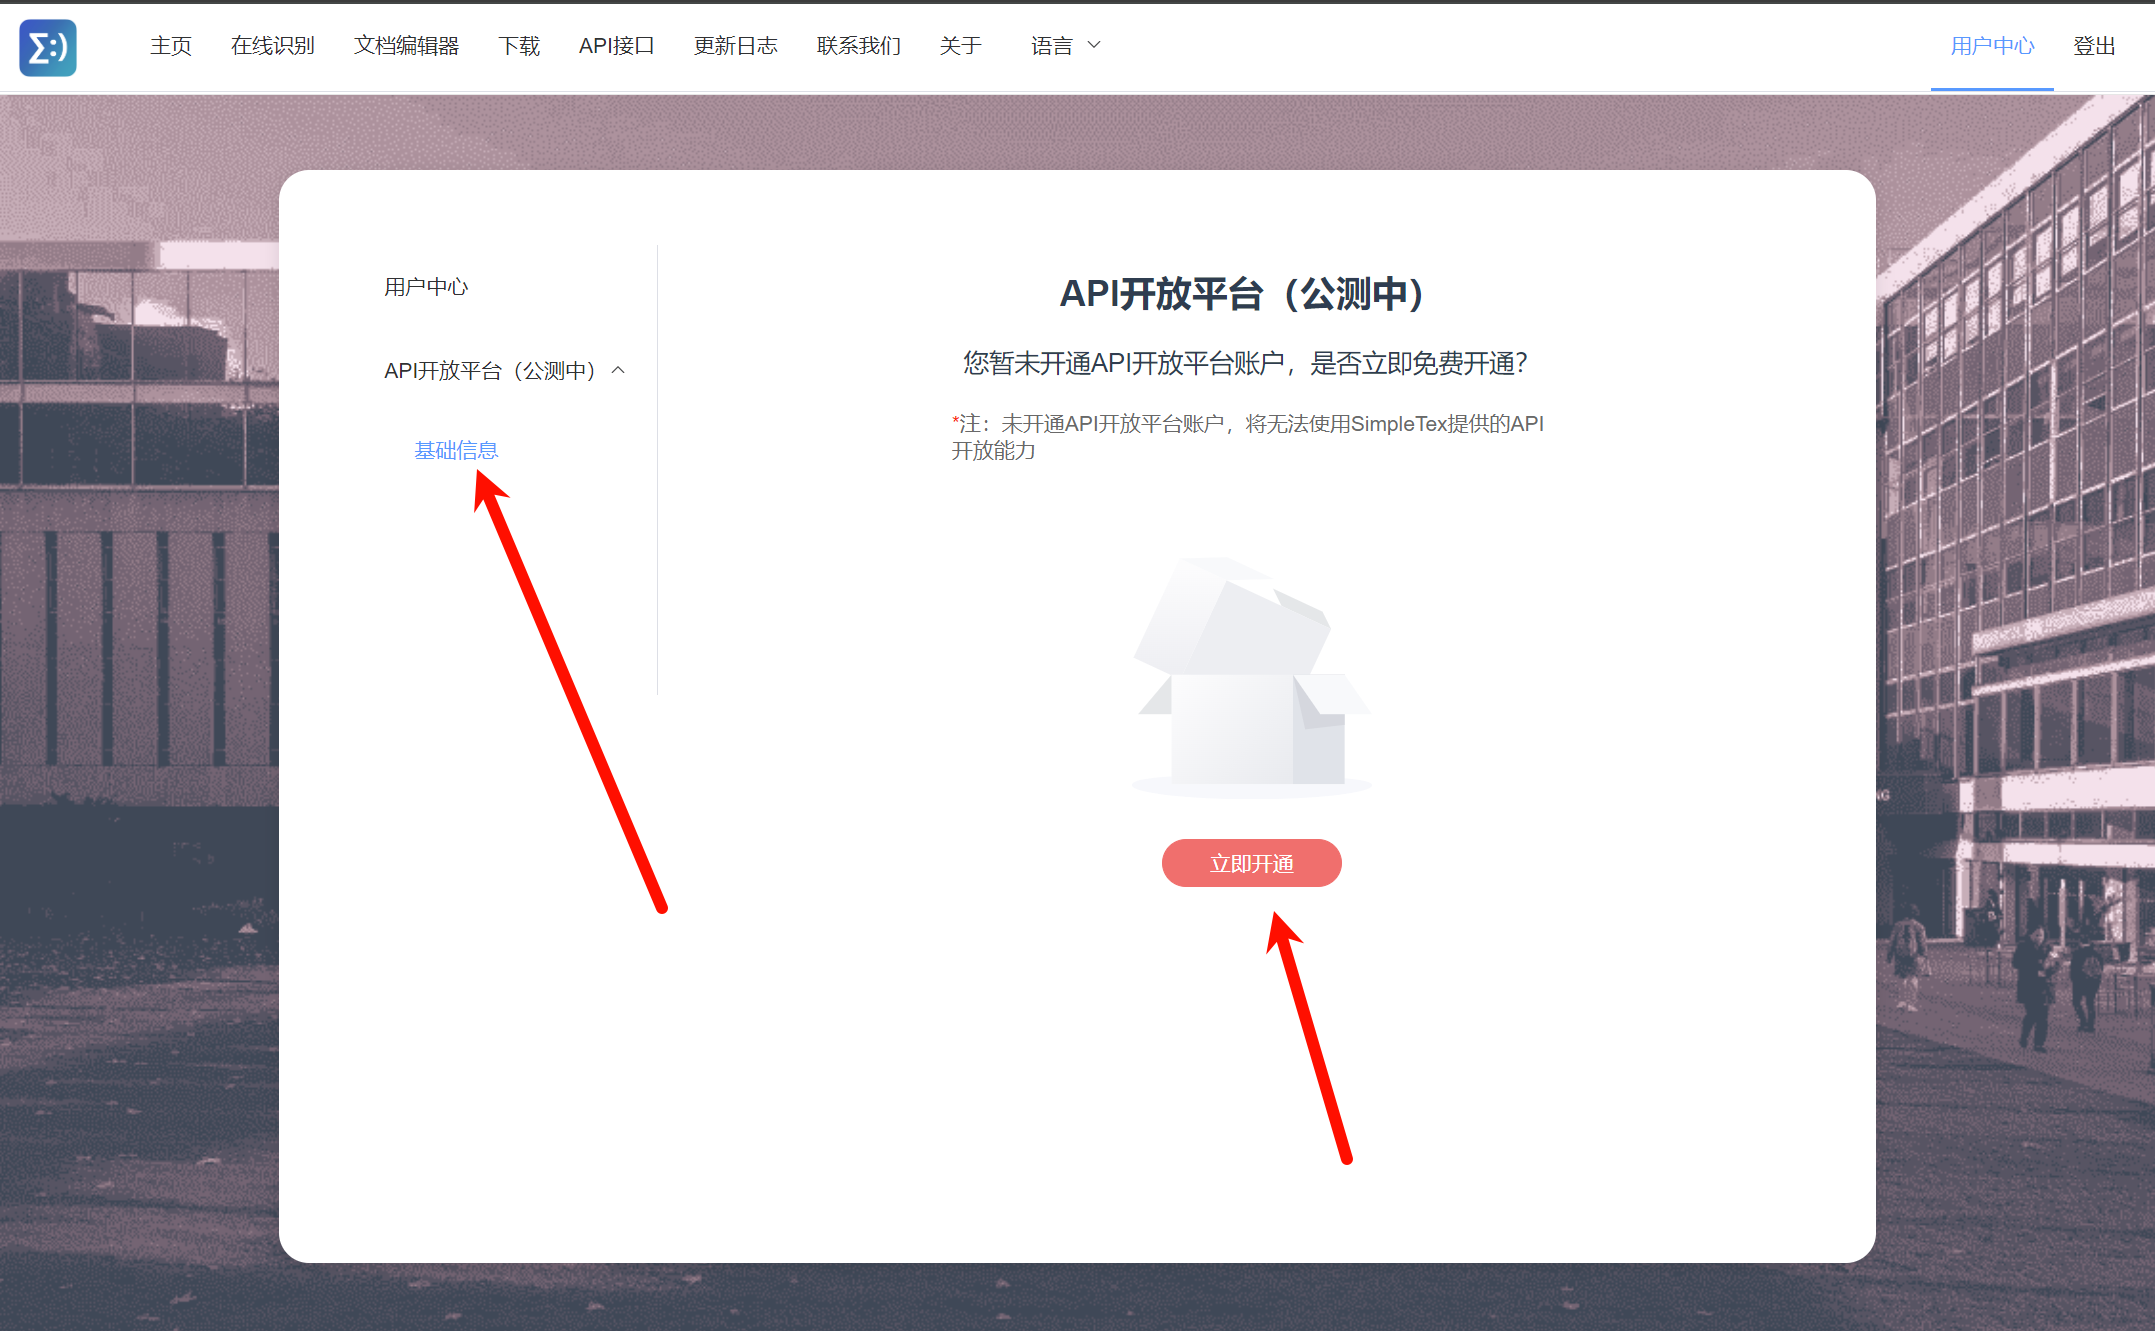Click the collapse arrow beside API开放平台（公测中）
The width and height of the screenshot is (2155, 1331).
[618, 370]
